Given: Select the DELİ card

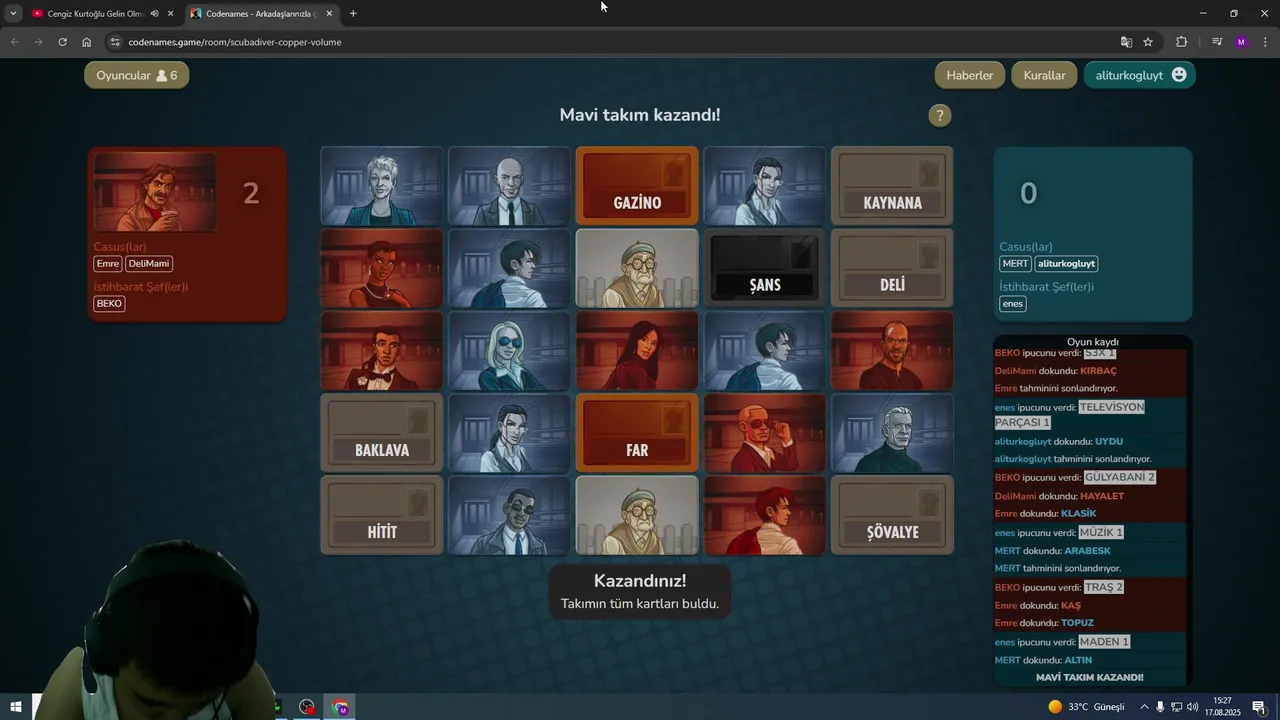Looking at the screenshot, I should click(x=892, y=268).
